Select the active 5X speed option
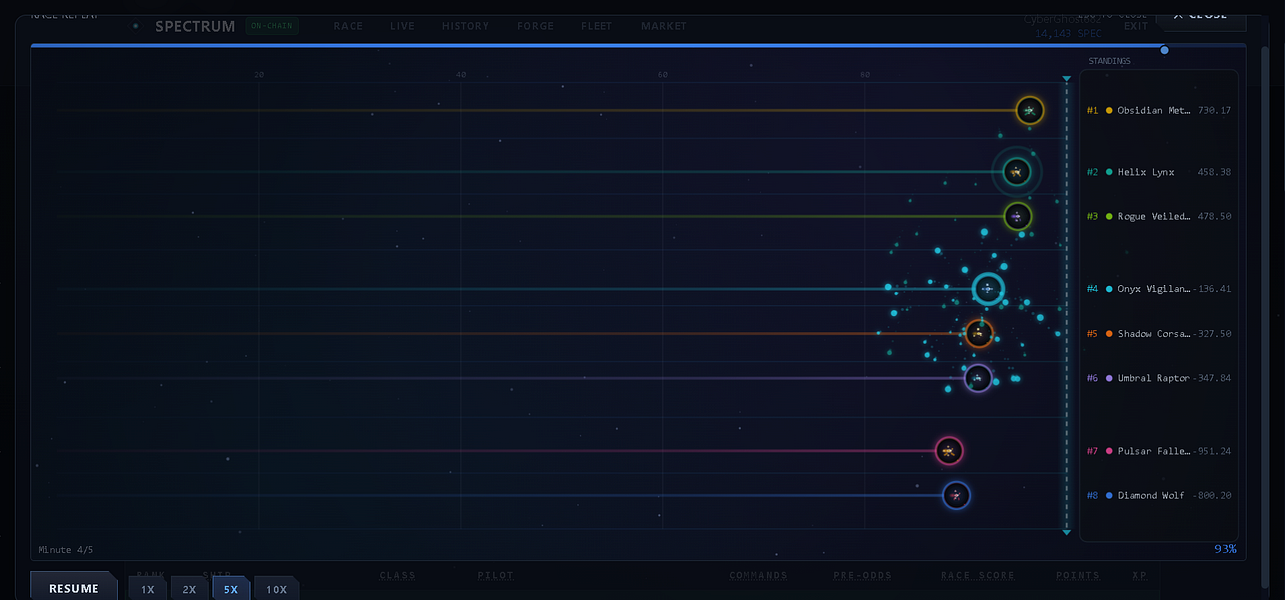 point(231,589)
